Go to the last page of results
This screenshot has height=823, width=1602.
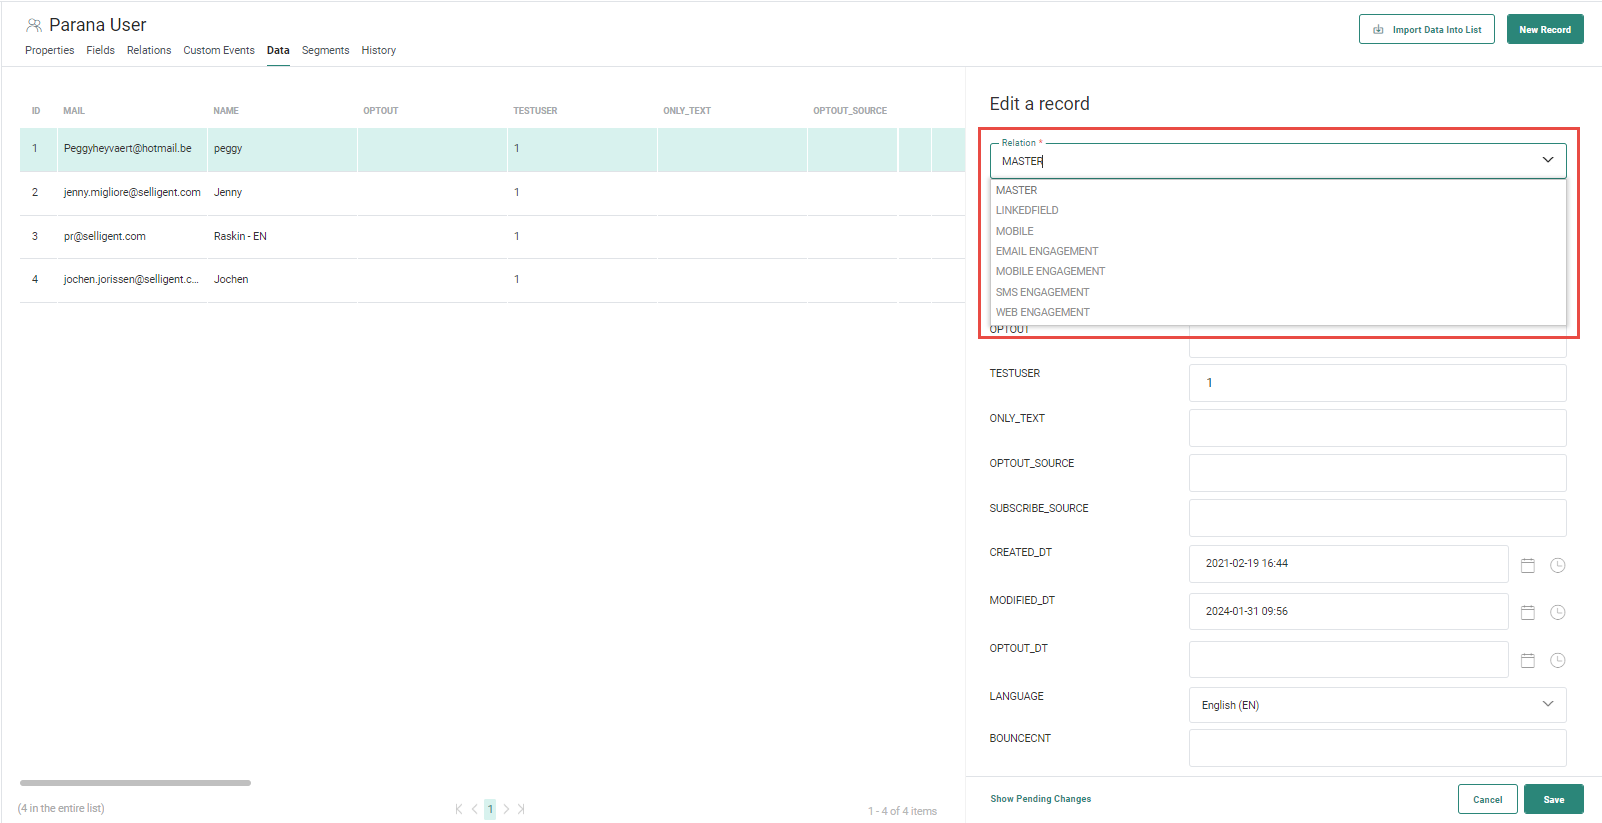(x=521, y=809)
